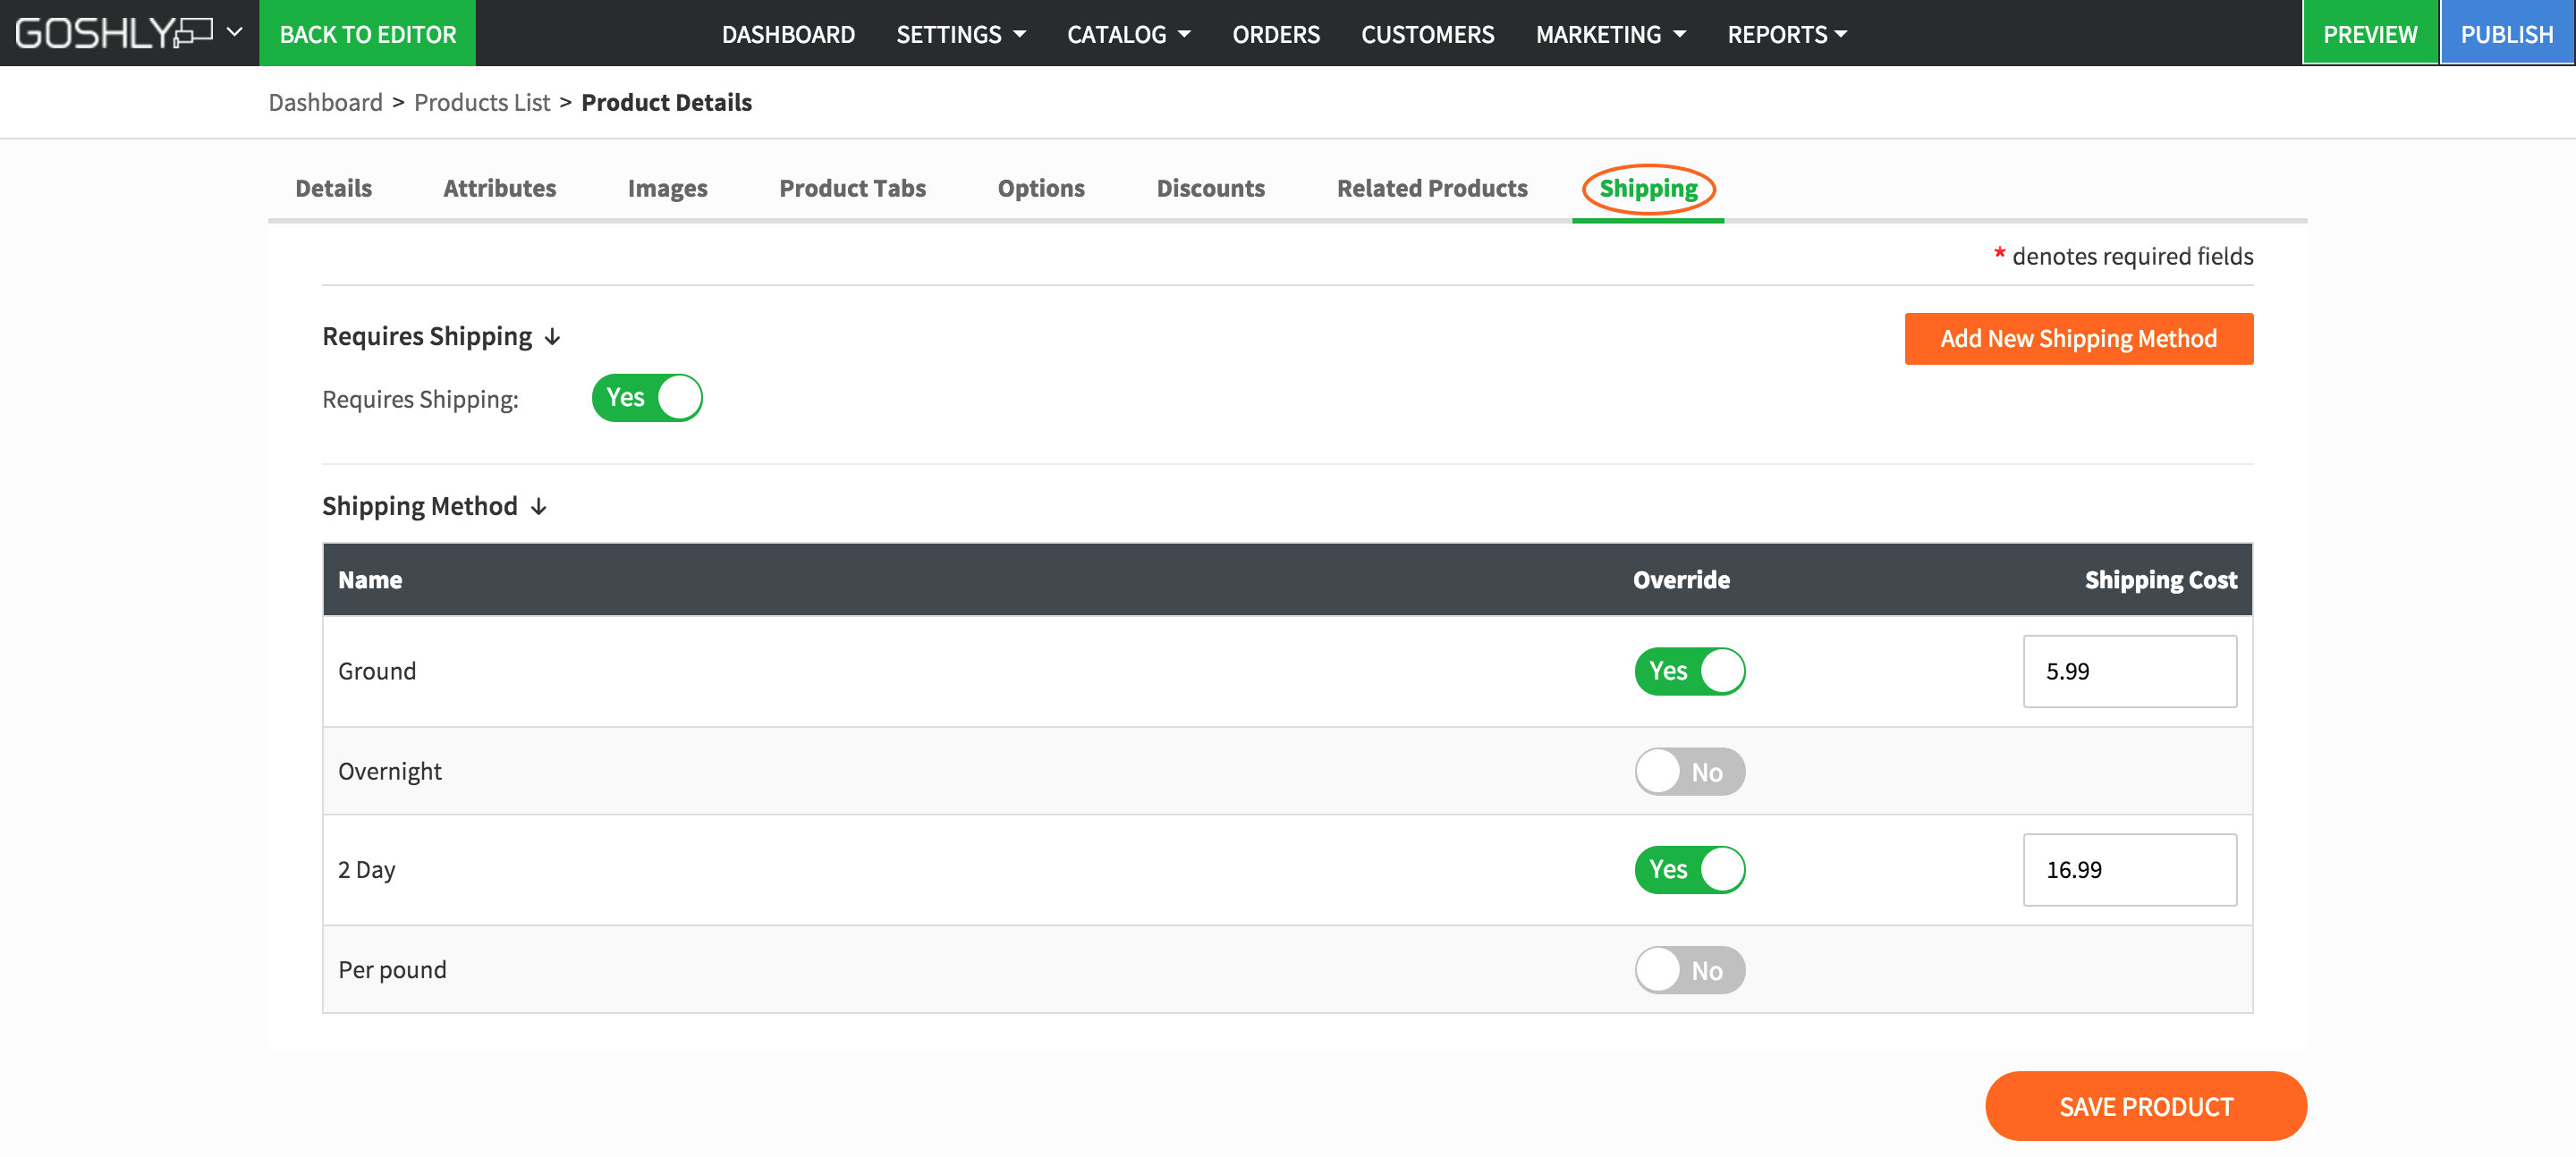This screenshot has width=2576, height=1157.
Task: Switch to the Attributes tab
Action: click(x=499, y=188)
